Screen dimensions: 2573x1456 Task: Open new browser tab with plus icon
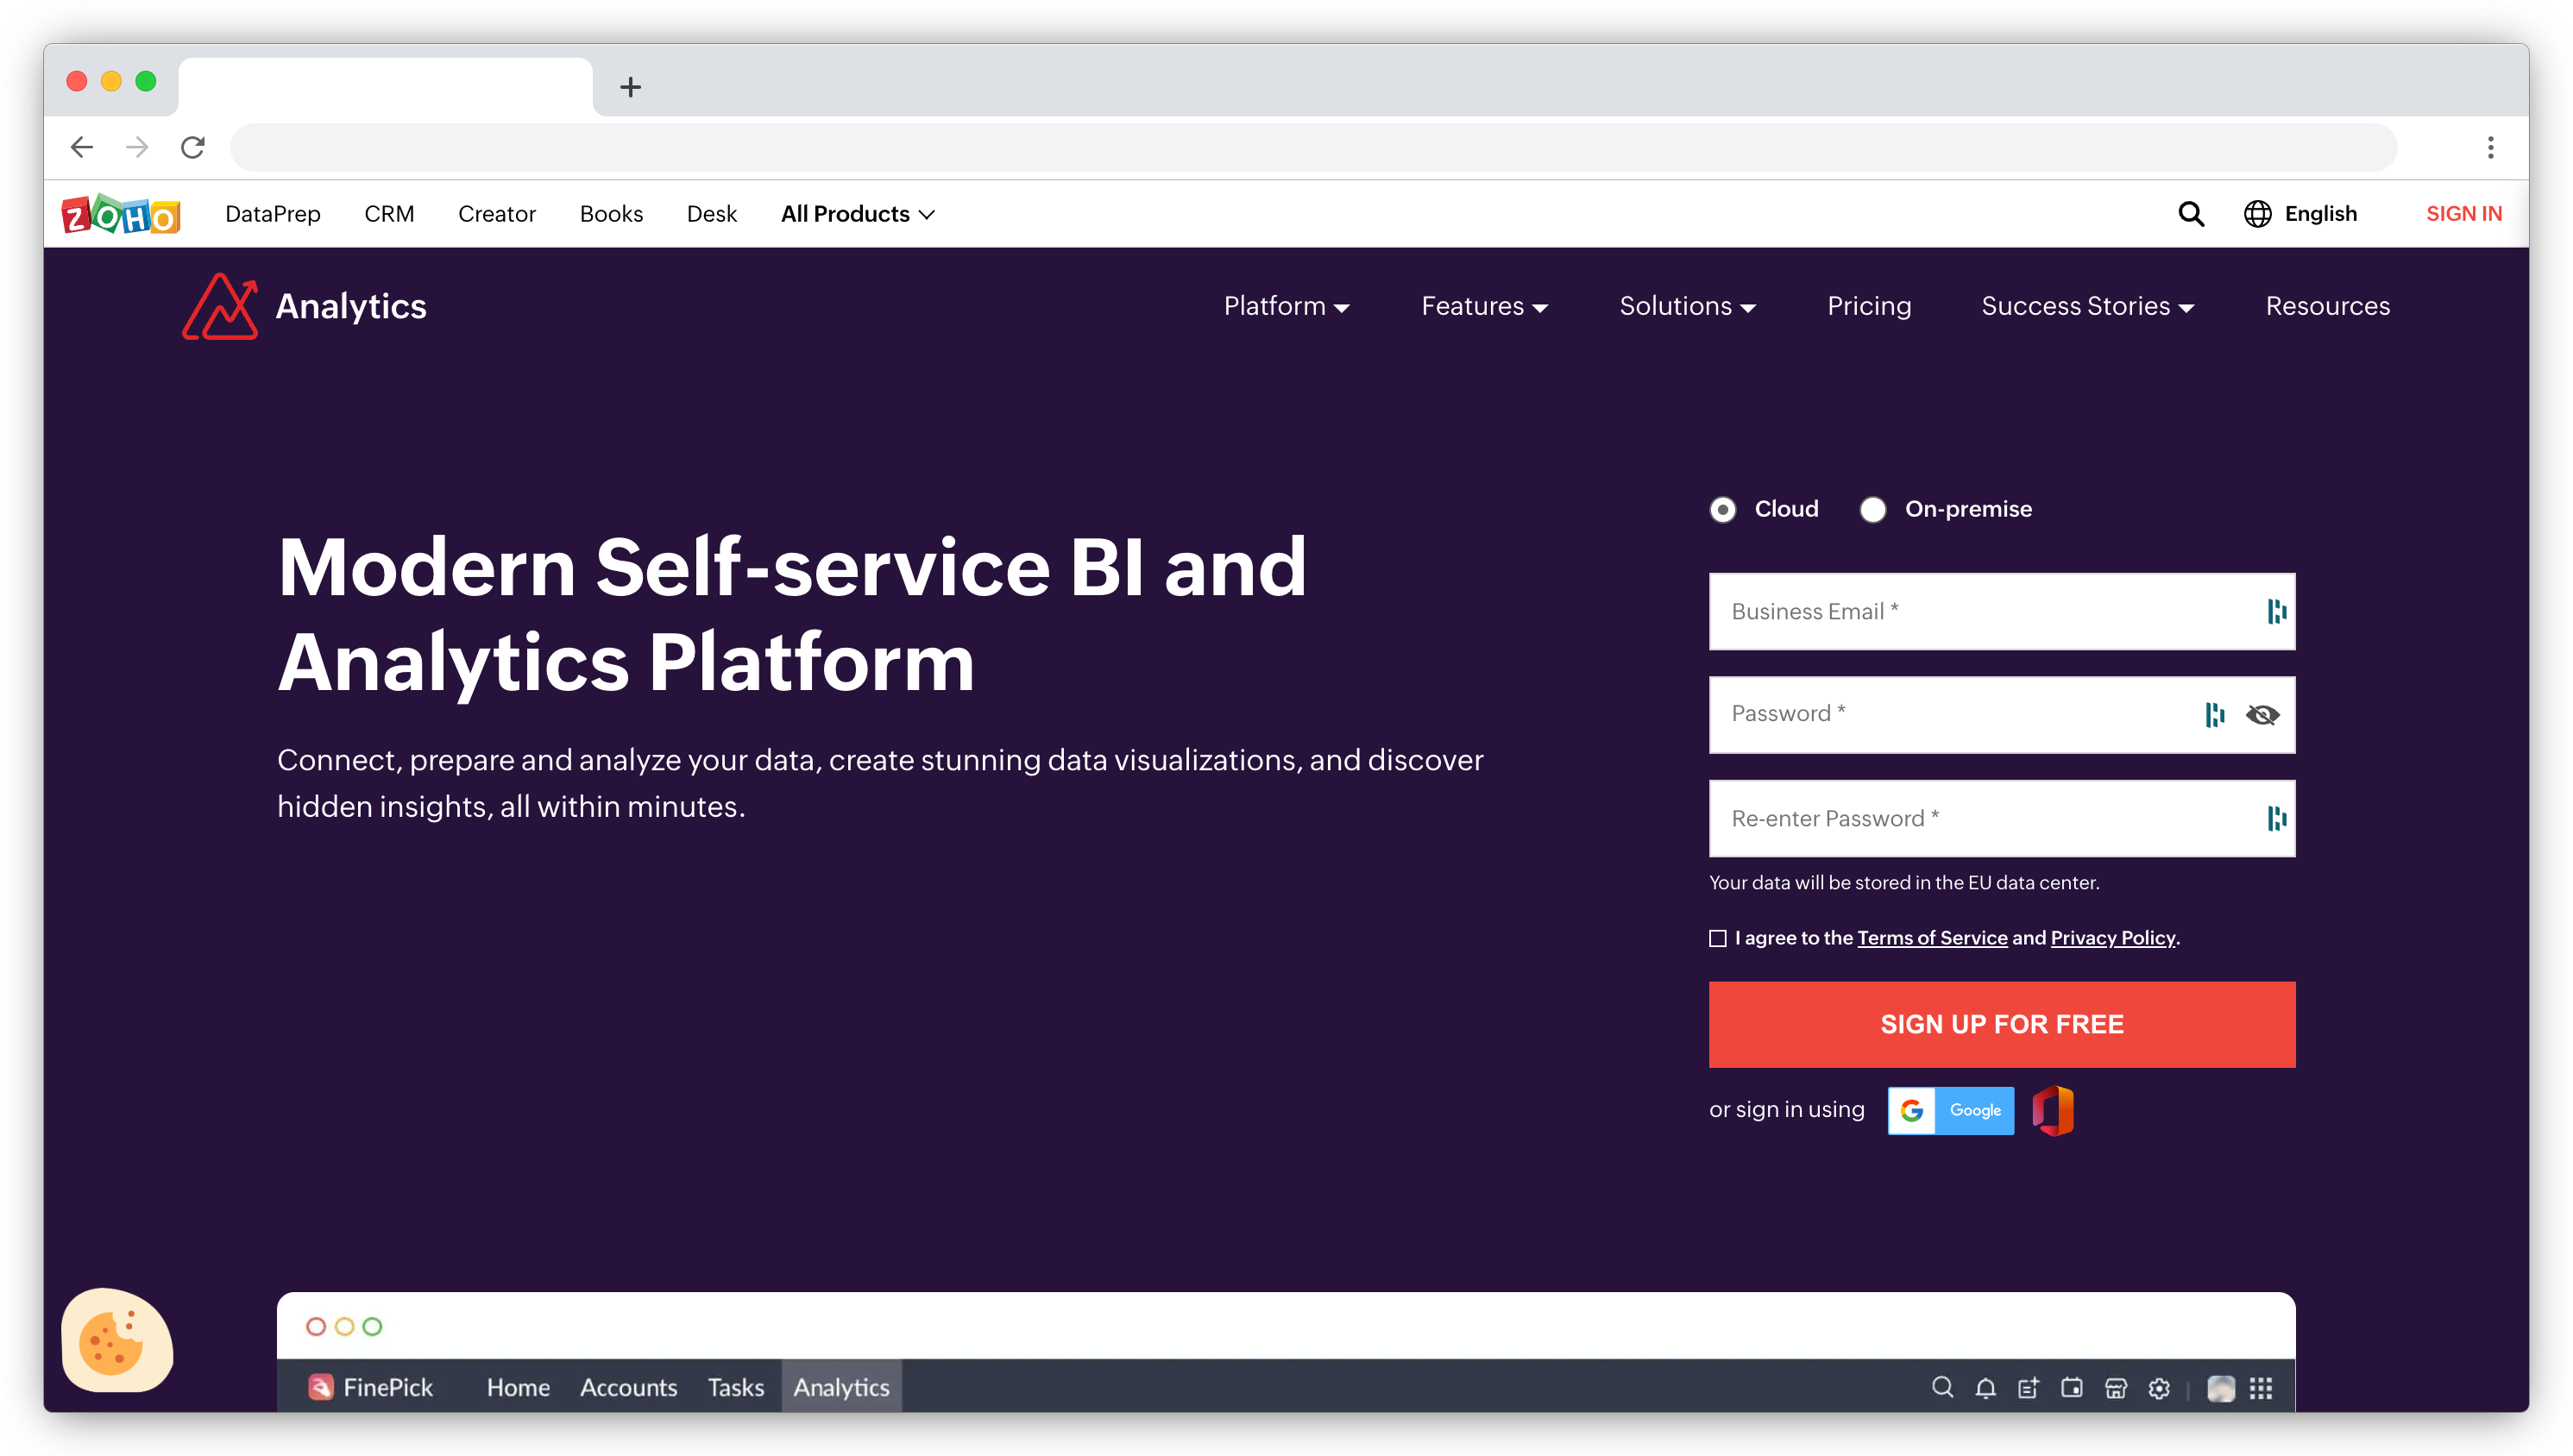[x=630, y=87]
